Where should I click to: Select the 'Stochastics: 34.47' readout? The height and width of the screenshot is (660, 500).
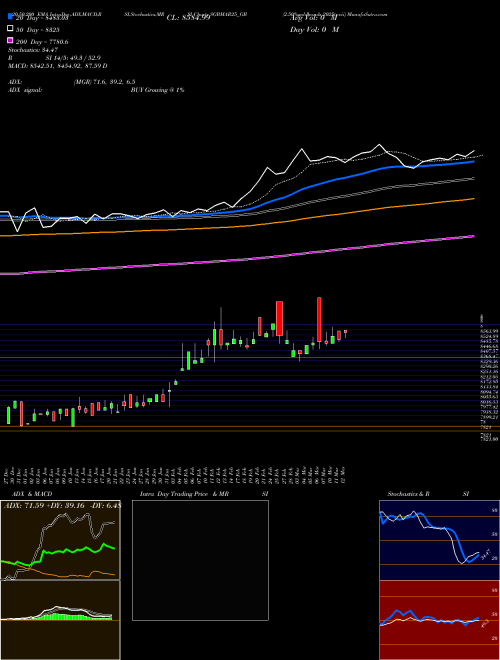coord(33,50)
